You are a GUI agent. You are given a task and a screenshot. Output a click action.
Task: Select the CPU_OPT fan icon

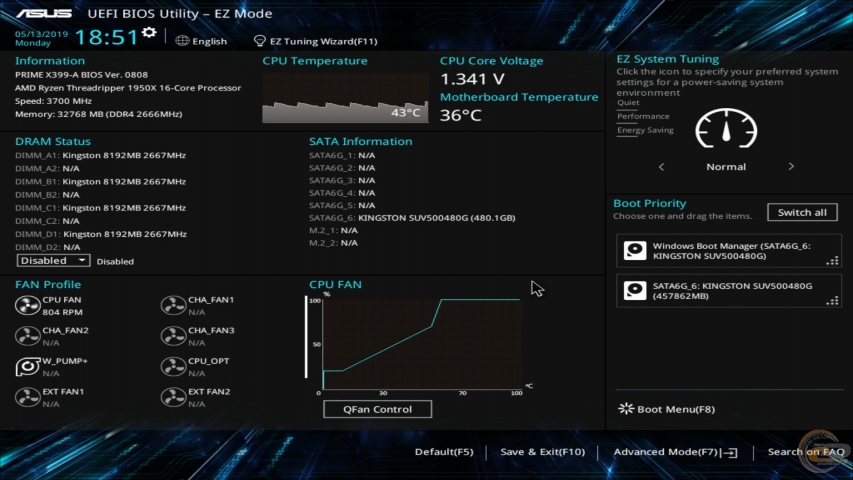pyautogui.click(x=173, y=366)
